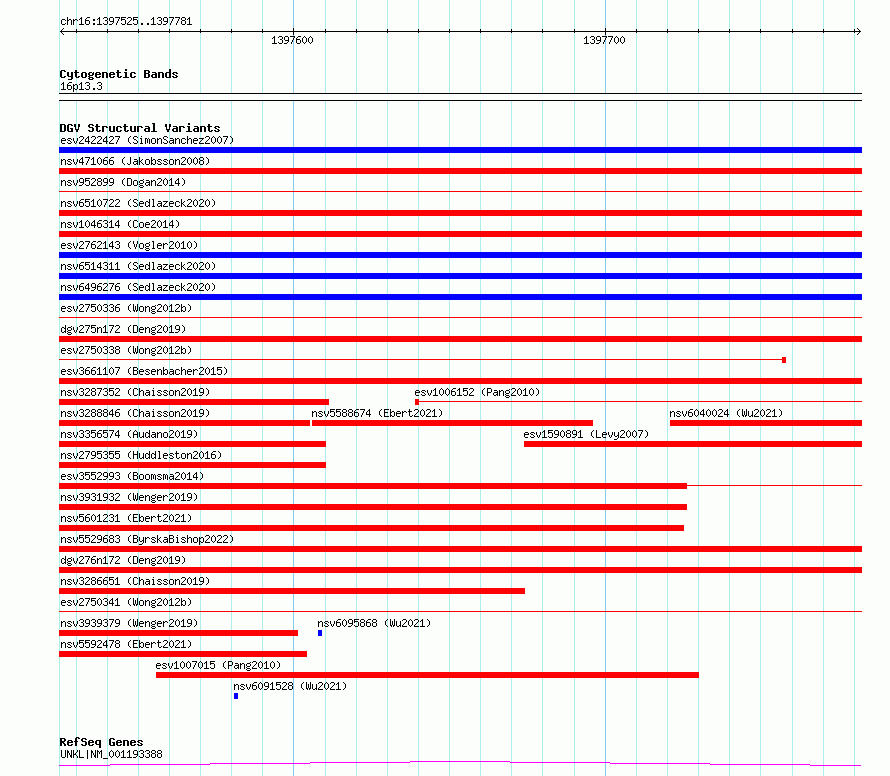
Task: Select nsv5588674 (Ebert2021) label
Action: (x=377, y=413)
